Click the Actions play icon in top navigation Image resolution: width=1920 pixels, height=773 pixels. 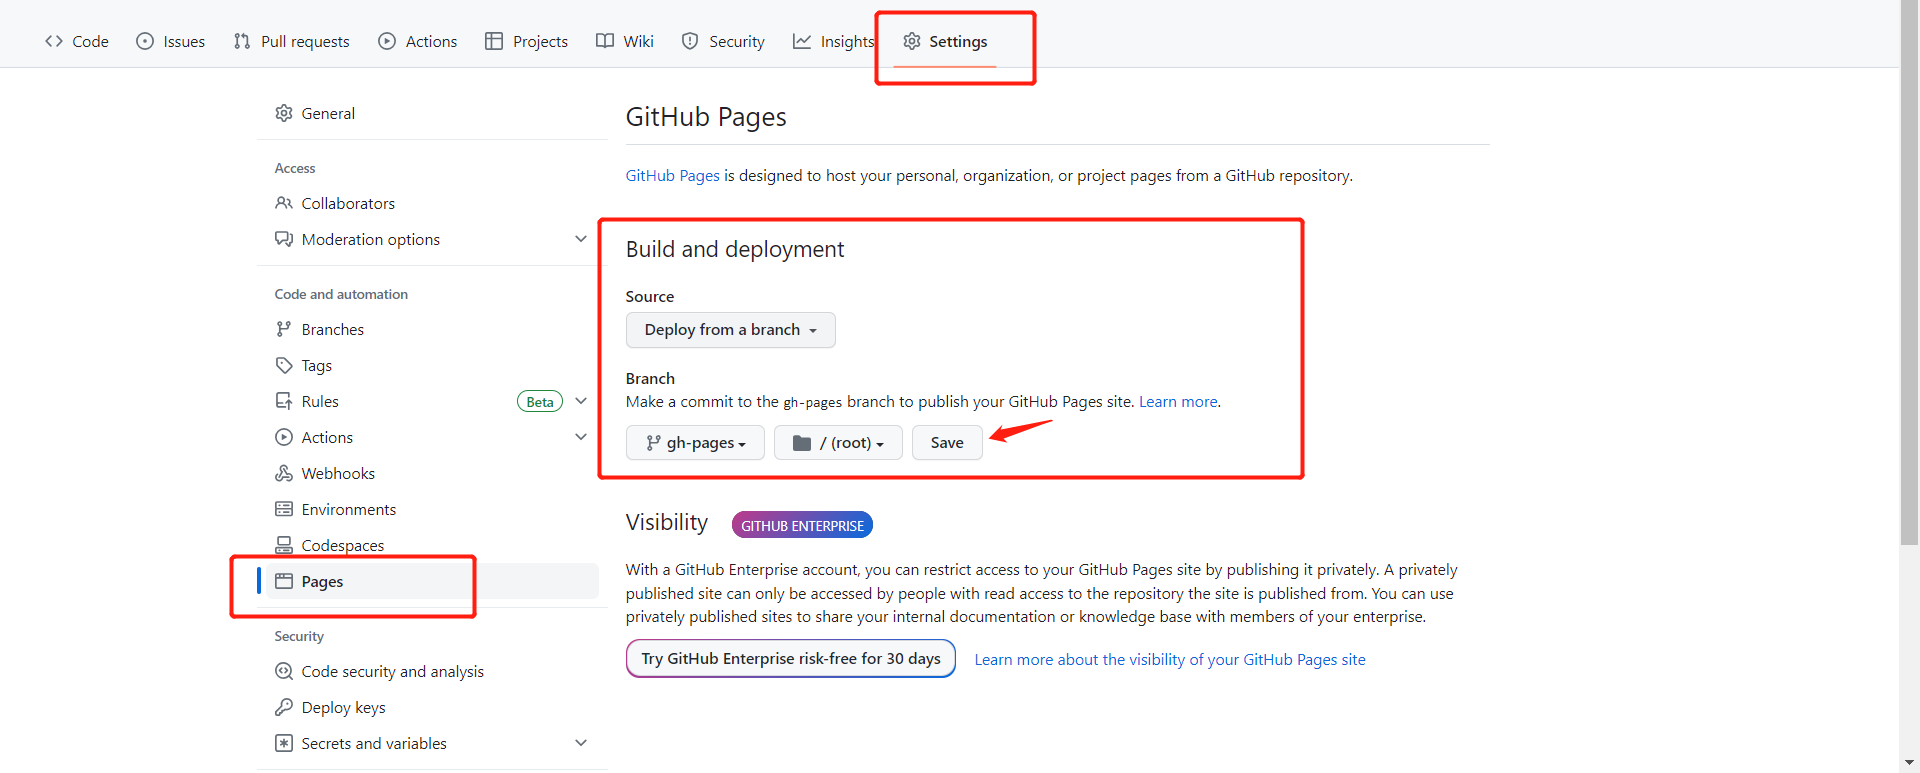coord(387,41)
